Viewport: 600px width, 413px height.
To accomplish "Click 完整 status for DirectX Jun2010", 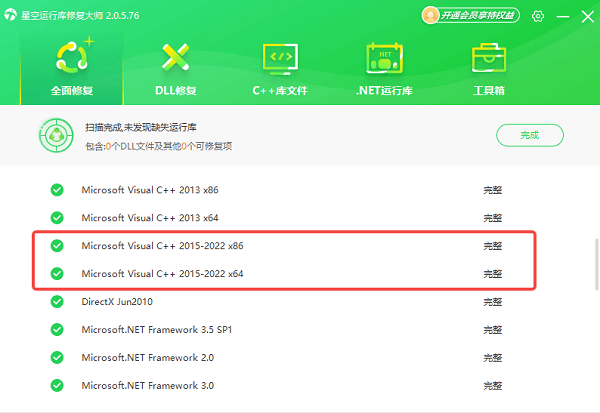I will click(x=492, y=302).
